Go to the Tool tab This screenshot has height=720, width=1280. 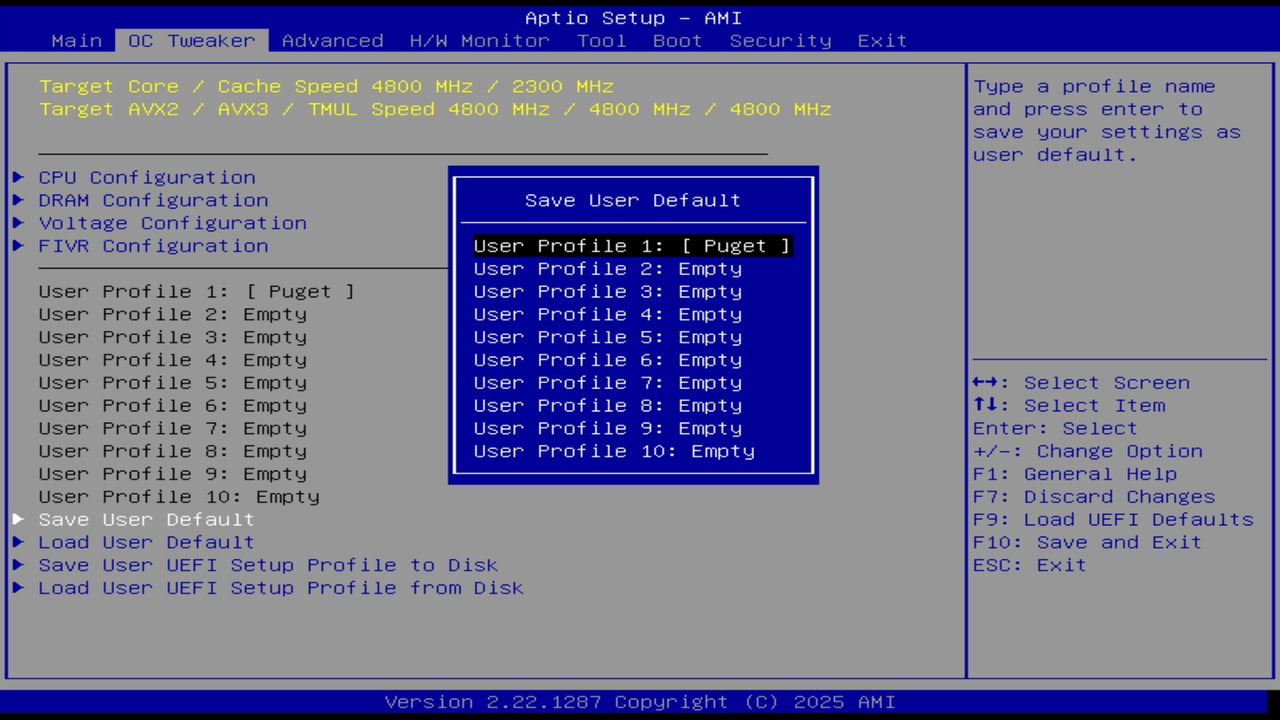click(x=602, y=41)
